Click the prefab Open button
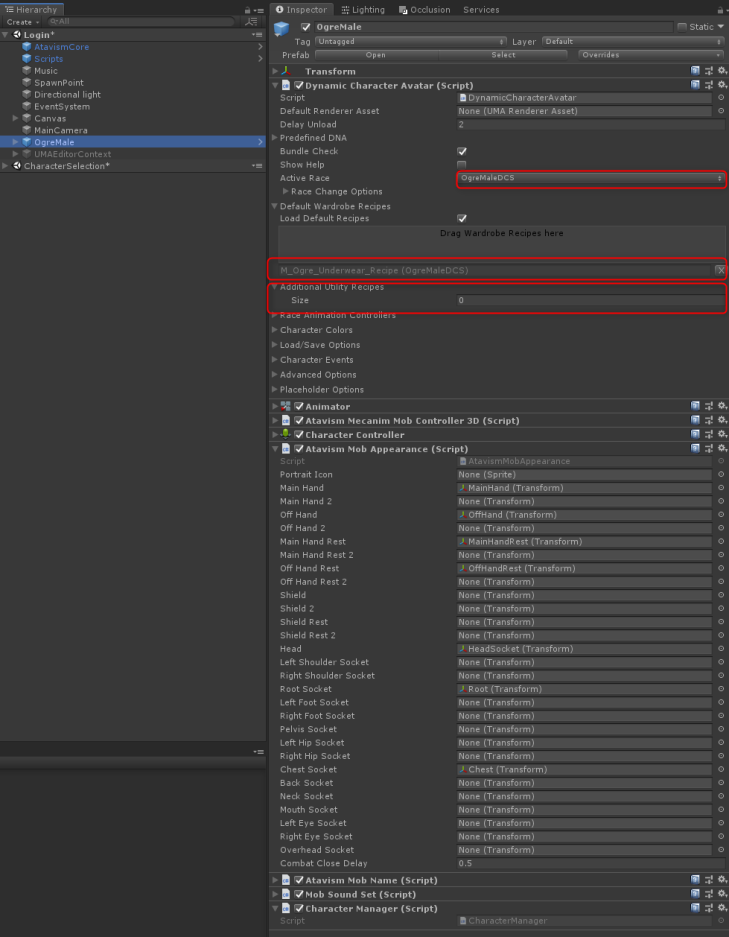This screenshot has width=729, height=937. click(376, 55)
